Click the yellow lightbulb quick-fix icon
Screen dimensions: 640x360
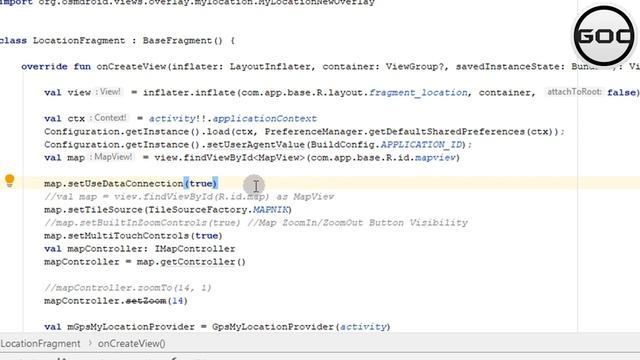point(10,180)
